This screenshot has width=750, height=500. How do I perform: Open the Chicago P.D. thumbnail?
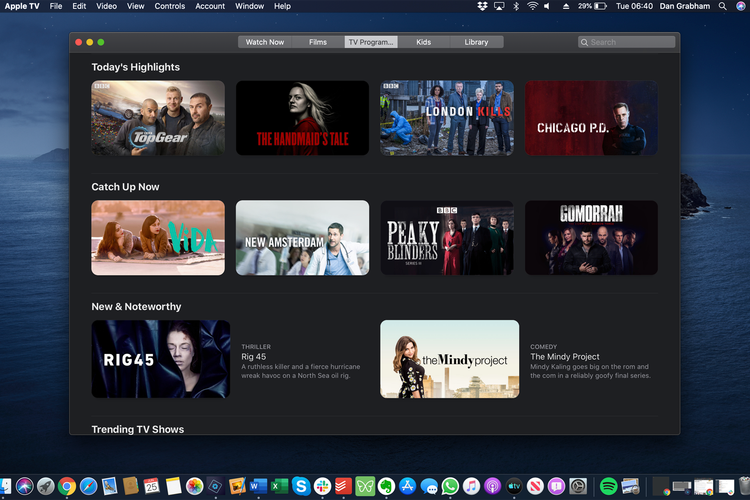point(591,118)
